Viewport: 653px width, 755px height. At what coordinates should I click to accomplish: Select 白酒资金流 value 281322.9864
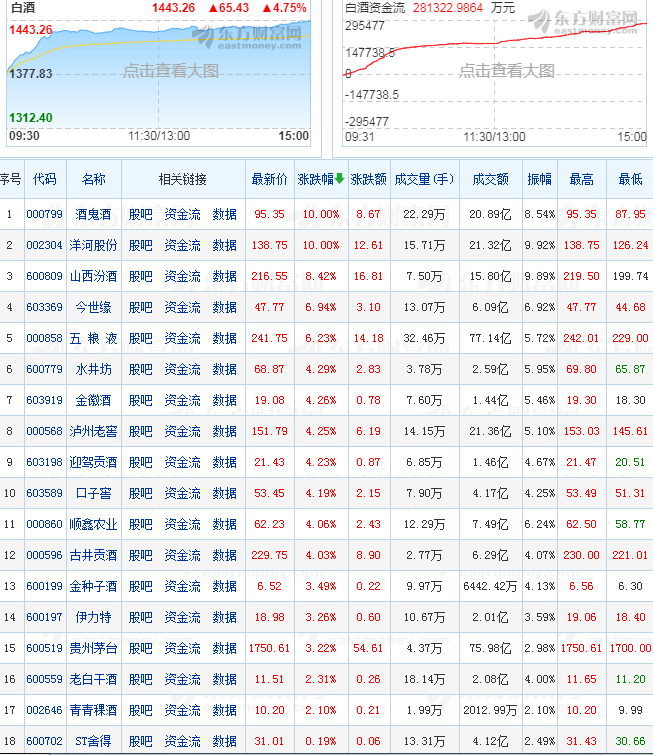(x=448, y=8)
